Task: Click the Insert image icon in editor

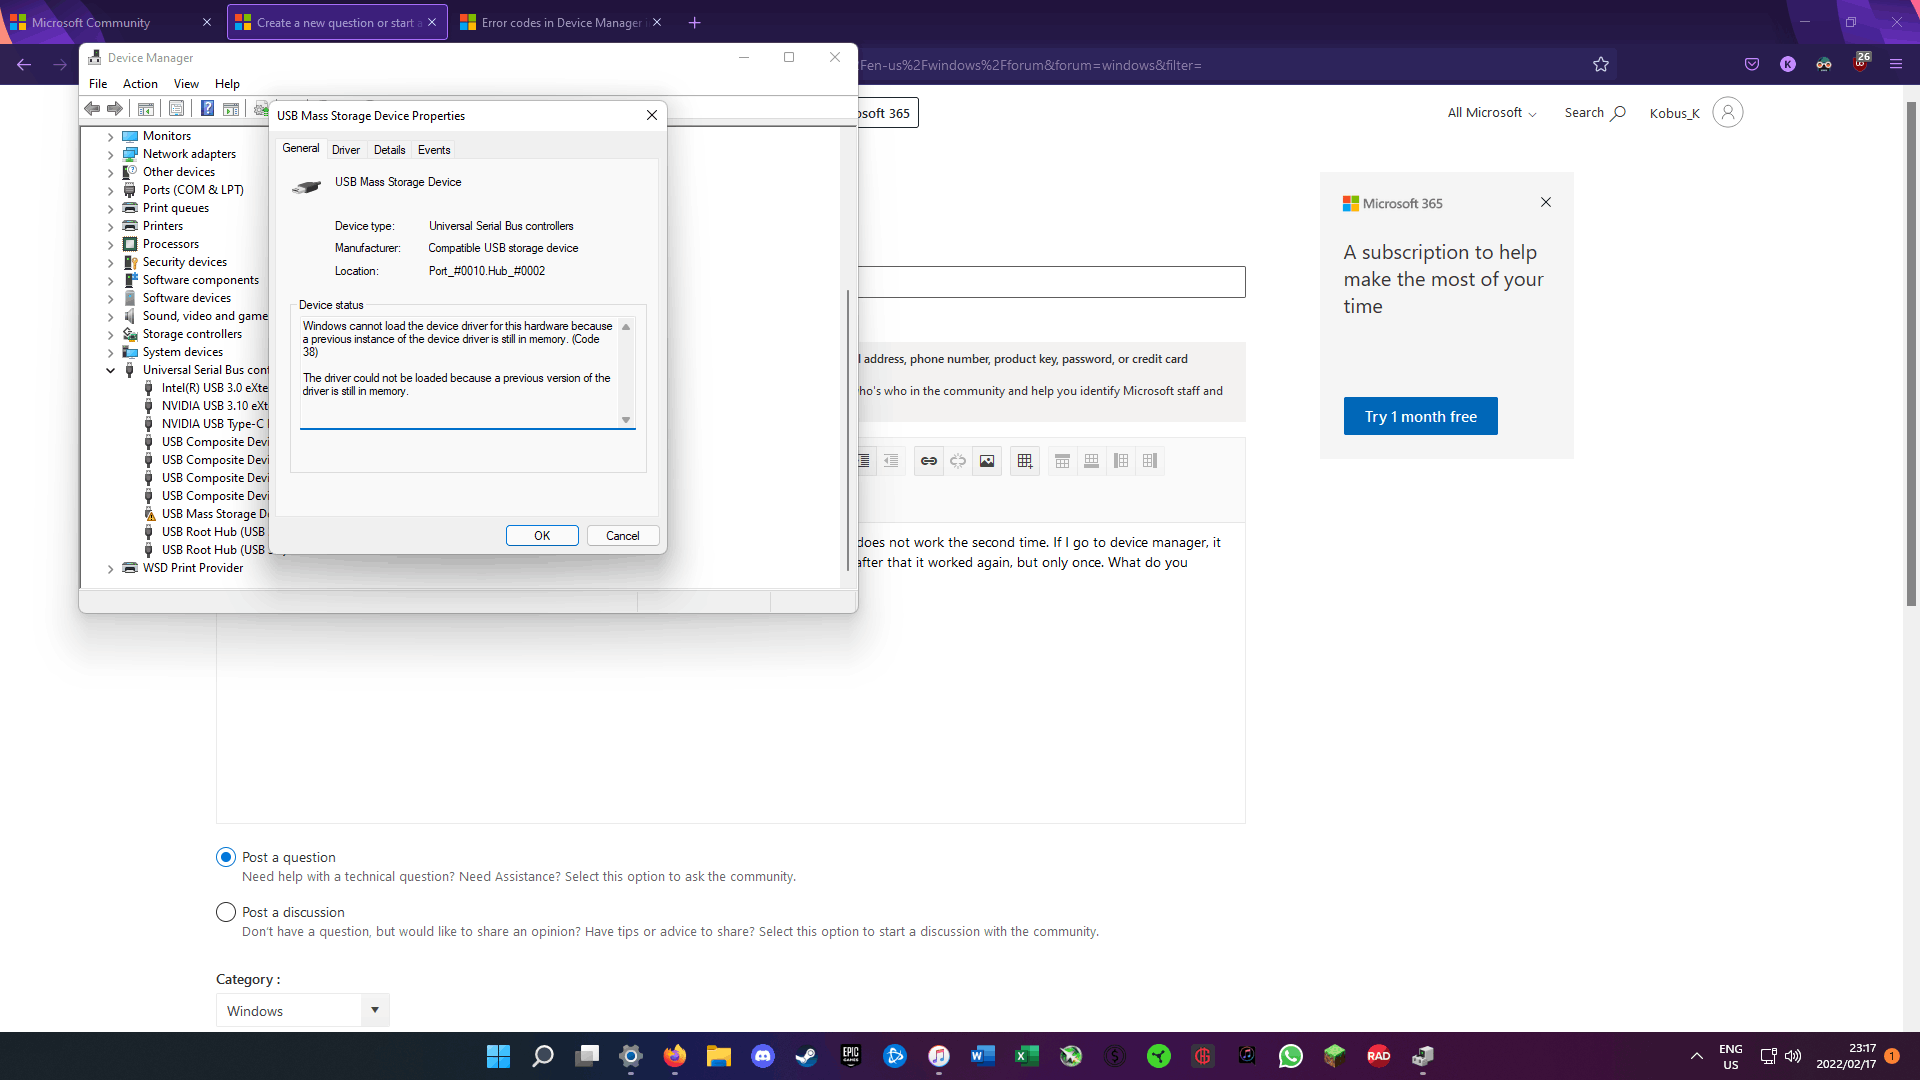Action: 987,461
